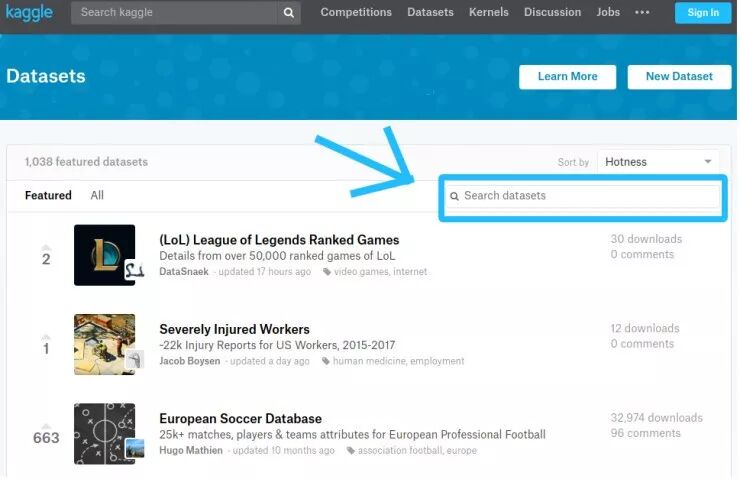
Task: Switch to the All tab
Action: tap(97, 195)
